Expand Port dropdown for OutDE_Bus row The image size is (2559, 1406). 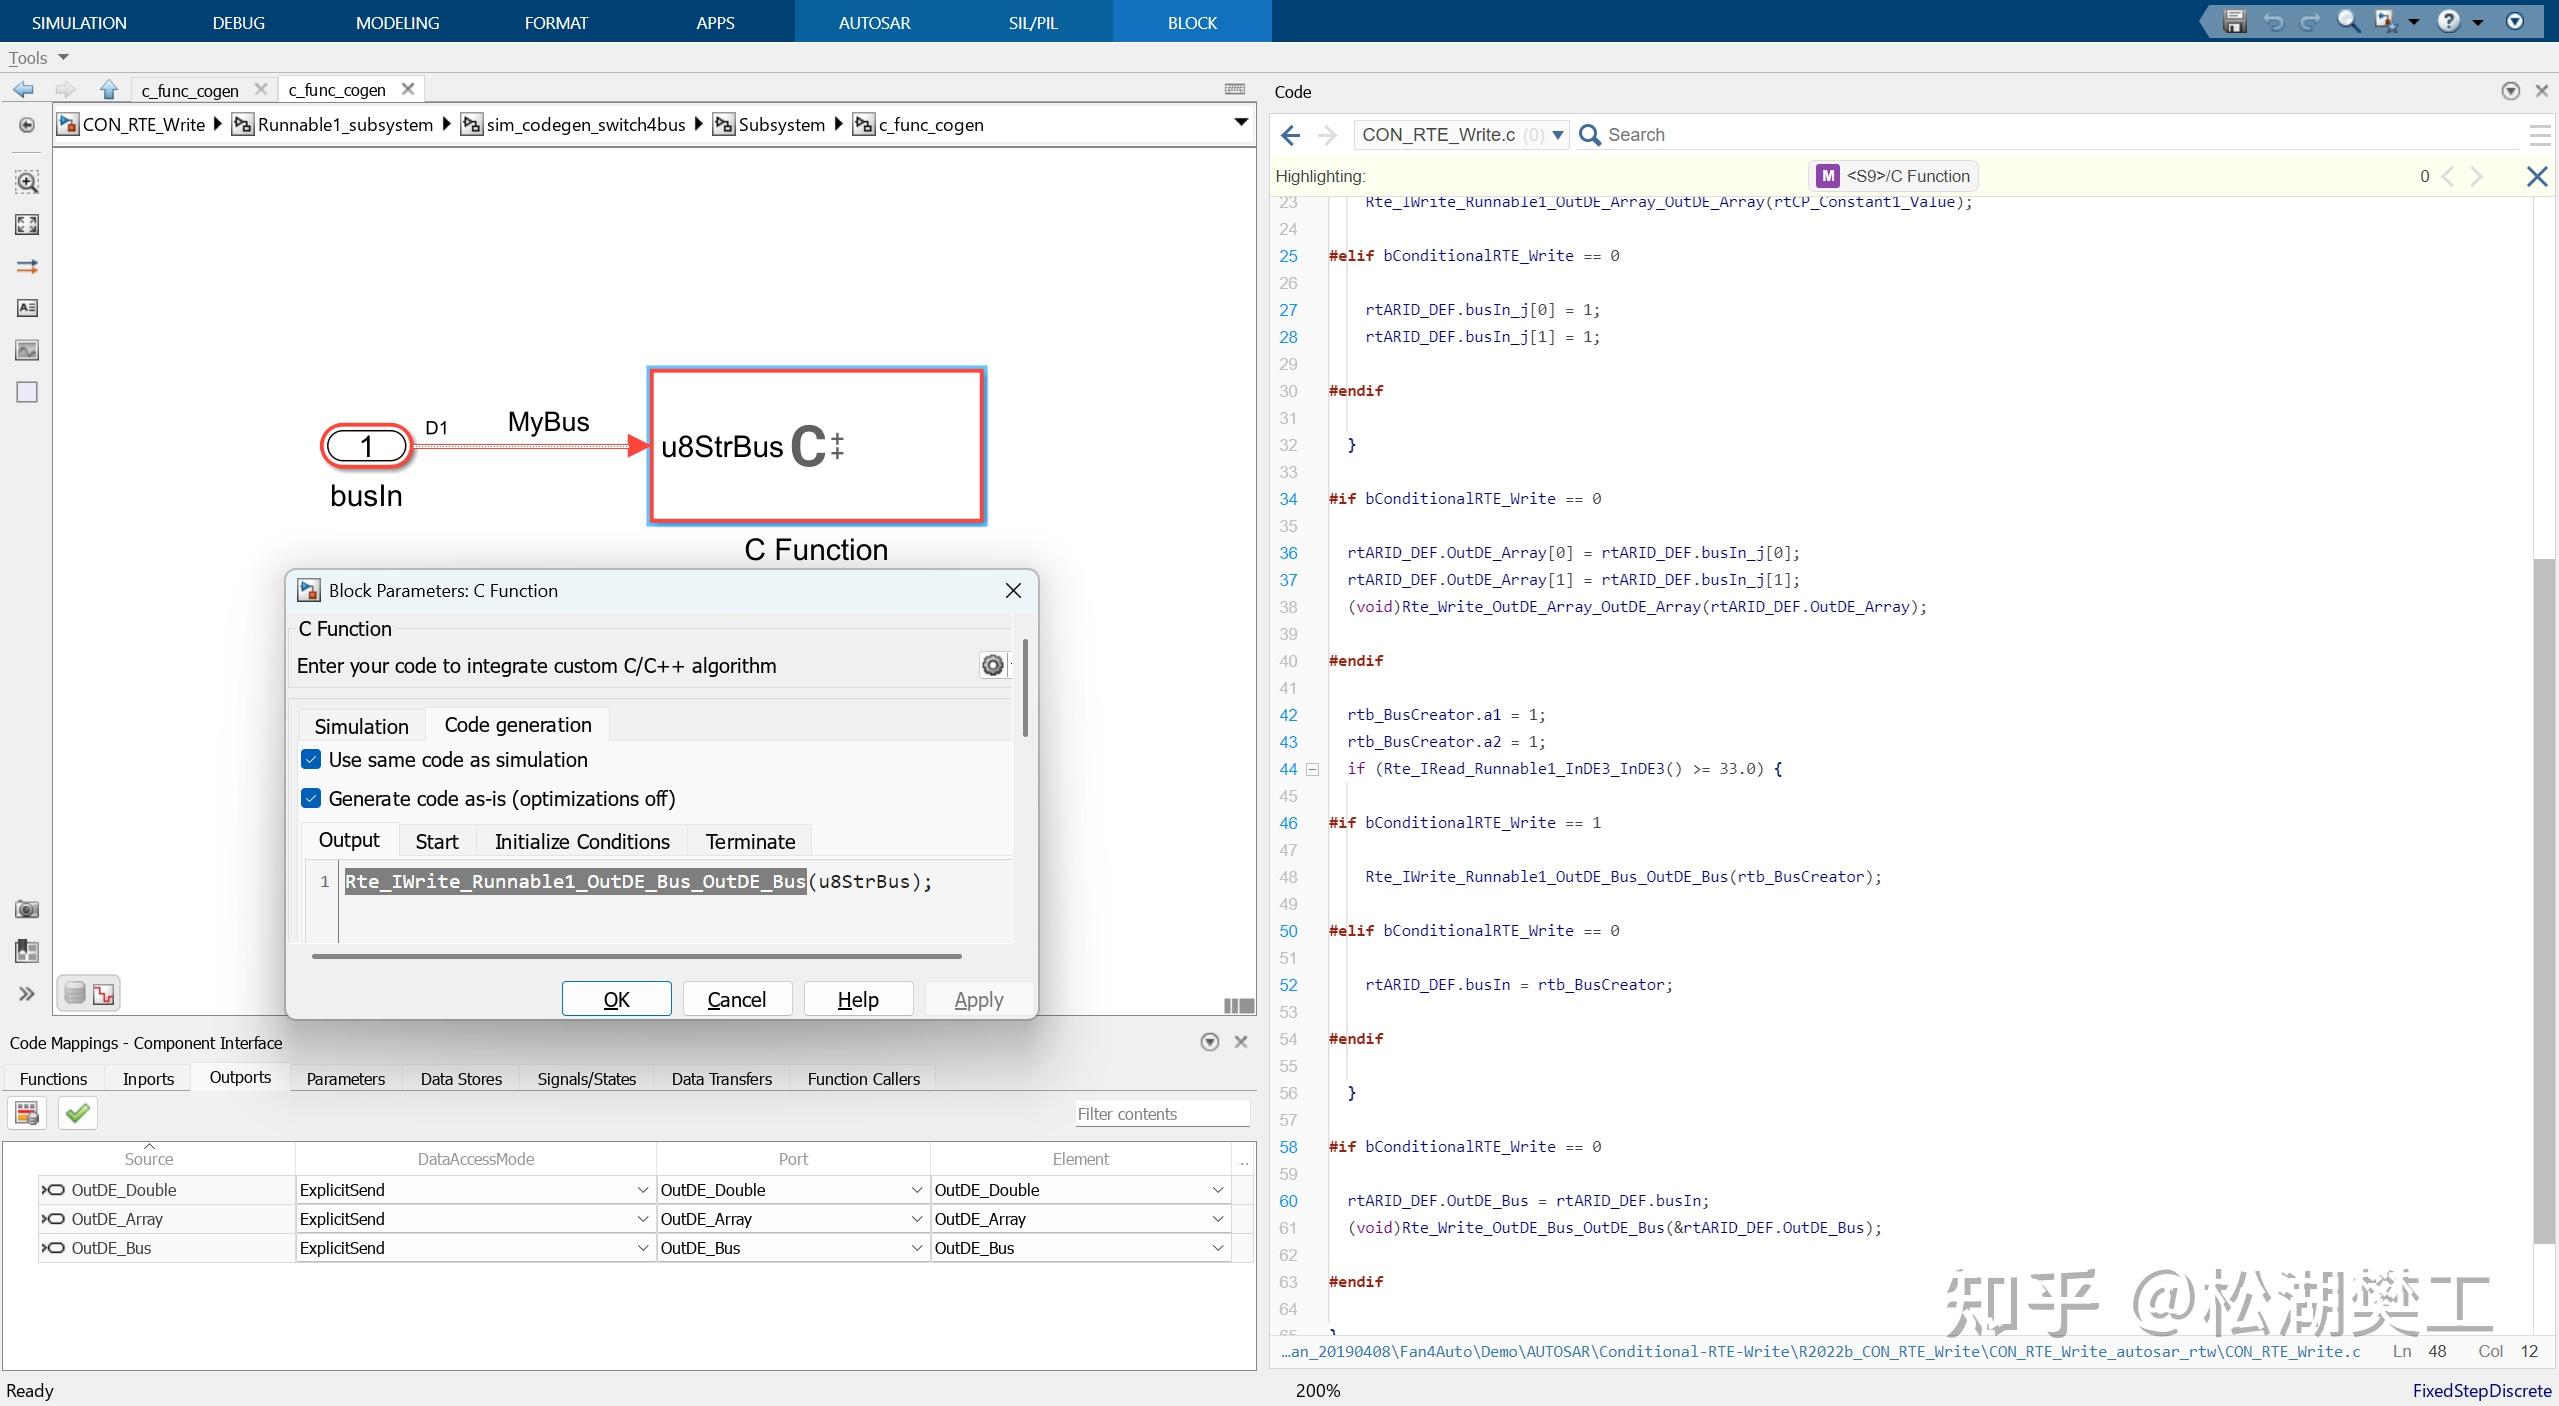[x=916, y=1248]
